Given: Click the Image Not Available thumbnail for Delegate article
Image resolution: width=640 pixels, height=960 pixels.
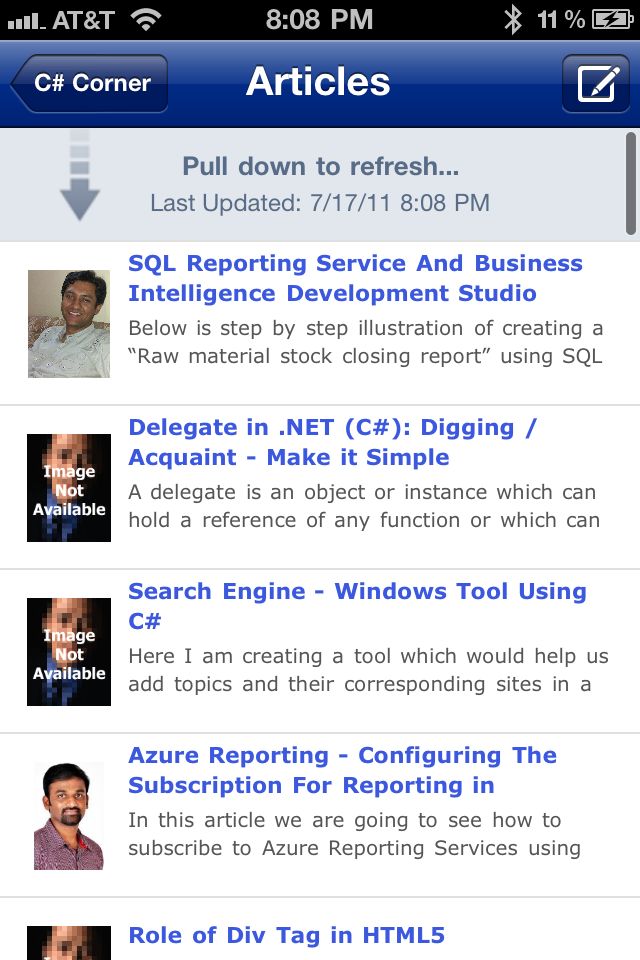Looking at the screenshot, I should [68, 487].
